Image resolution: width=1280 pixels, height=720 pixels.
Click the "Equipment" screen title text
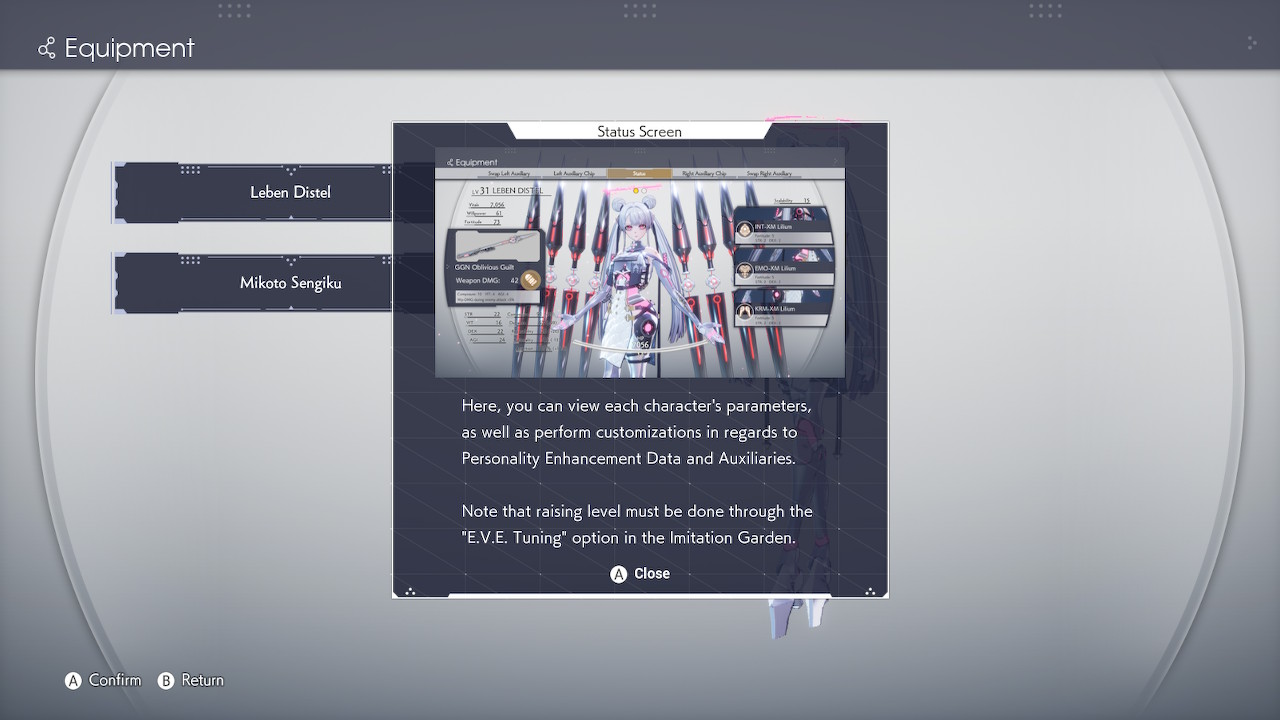(129, 48)
